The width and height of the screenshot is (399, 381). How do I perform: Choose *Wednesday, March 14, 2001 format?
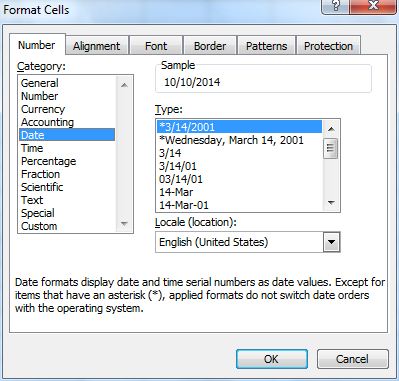pos(239,140)
